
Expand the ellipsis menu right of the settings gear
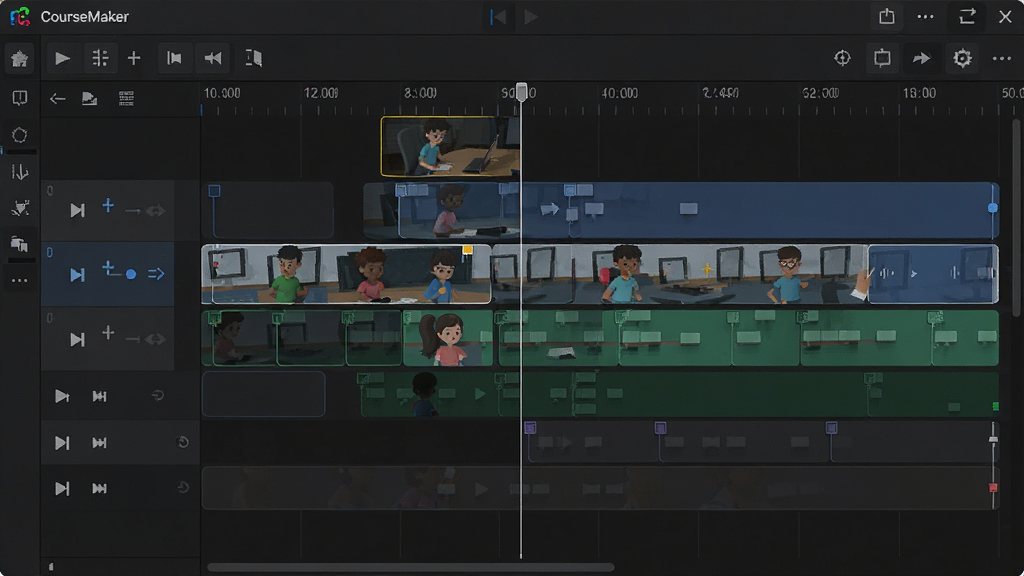coord(1002,58)
